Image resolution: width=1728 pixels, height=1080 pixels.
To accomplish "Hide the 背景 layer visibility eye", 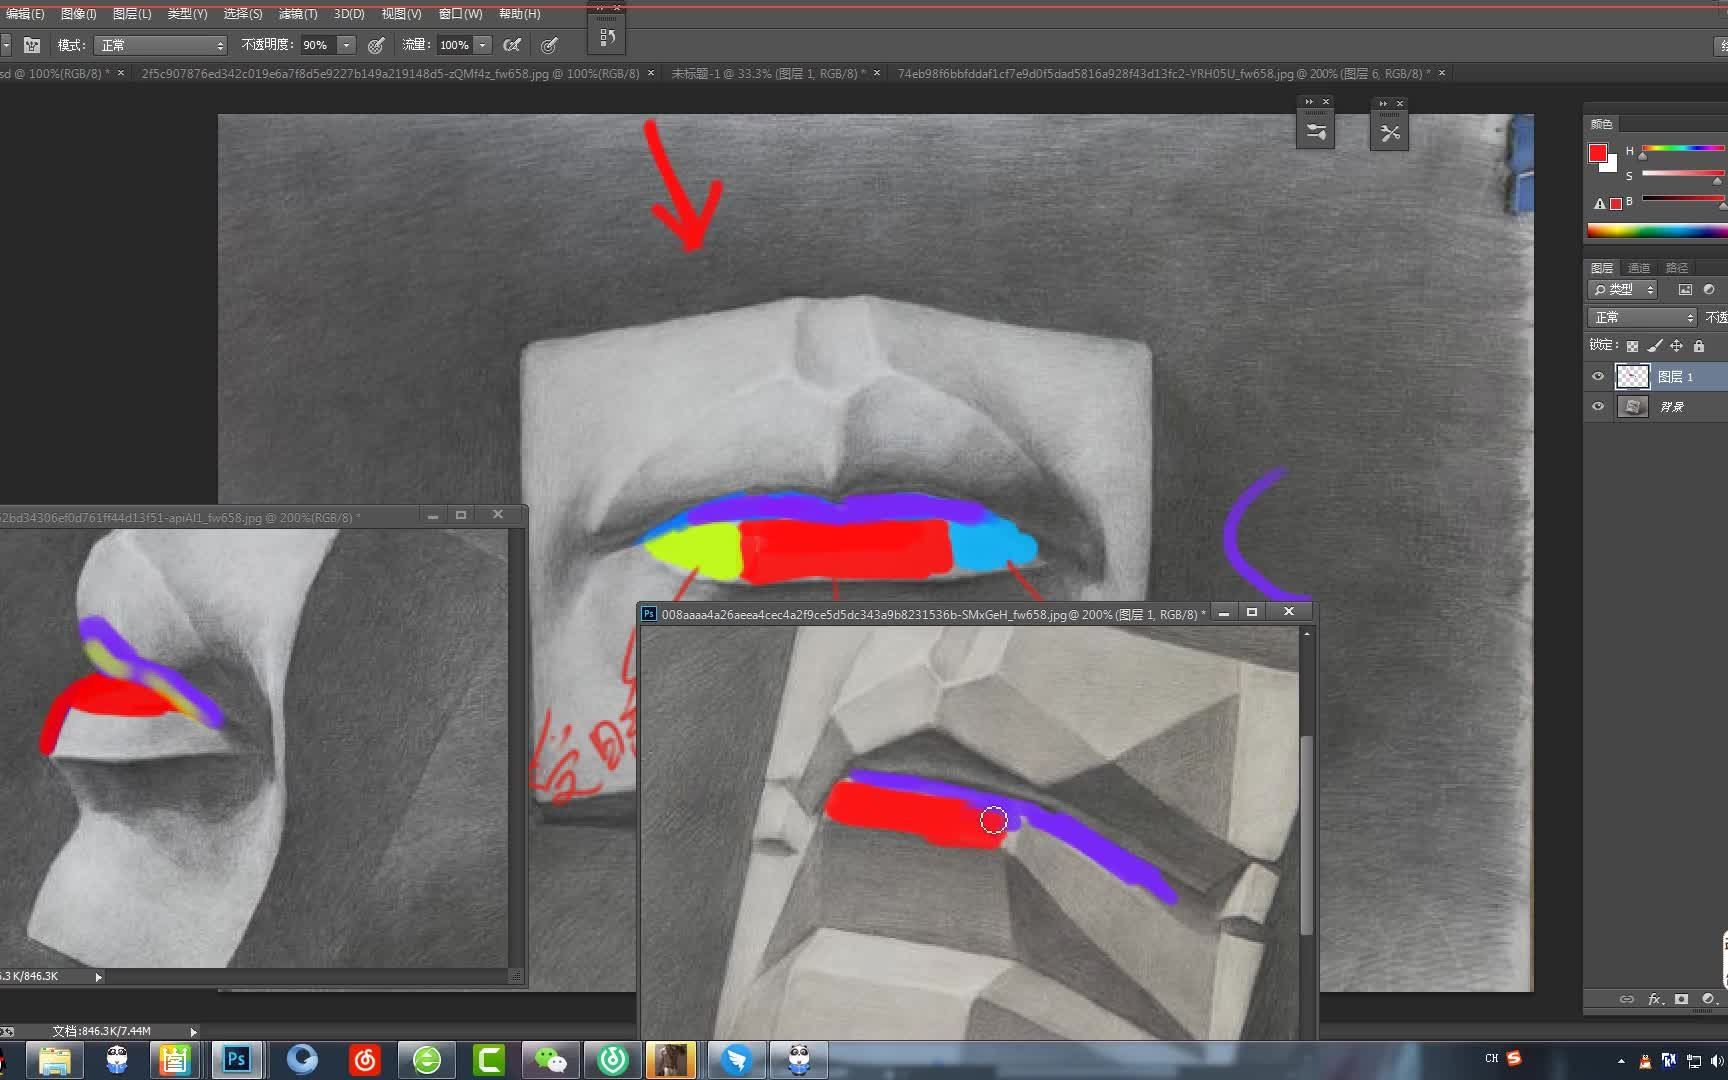I will [1598, 407].
